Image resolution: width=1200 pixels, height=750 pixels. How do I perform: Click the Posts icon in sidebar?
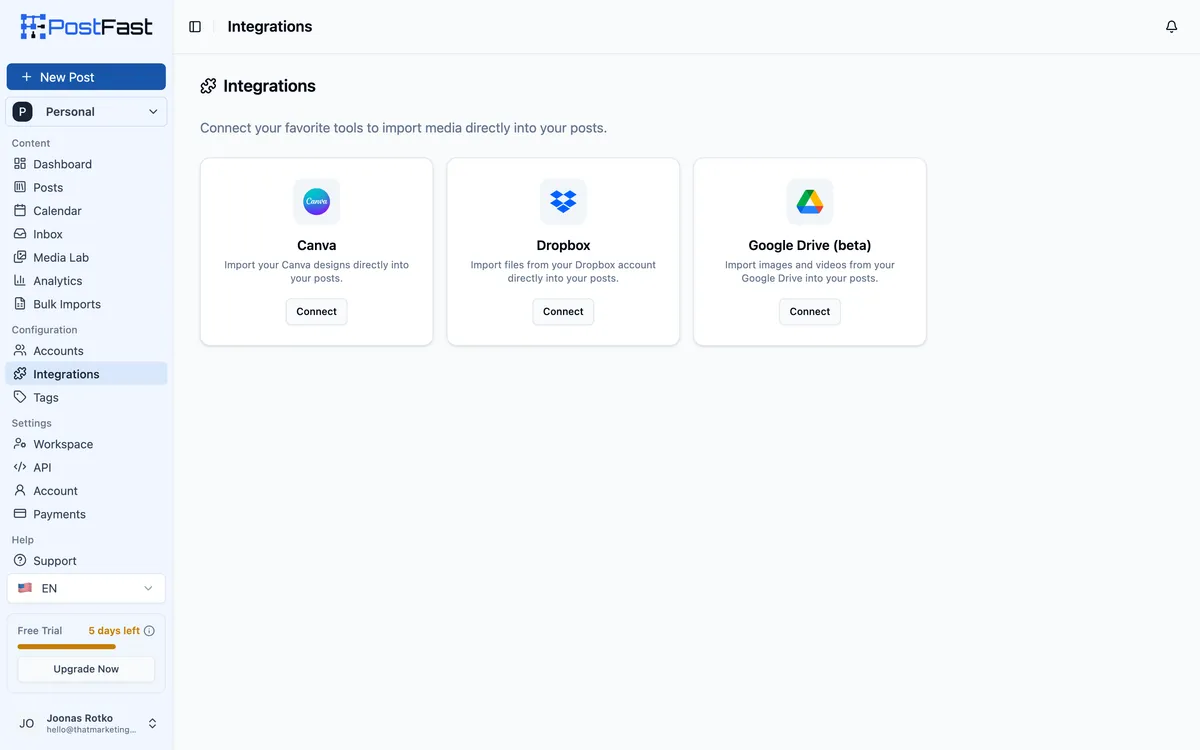(20, 187)
